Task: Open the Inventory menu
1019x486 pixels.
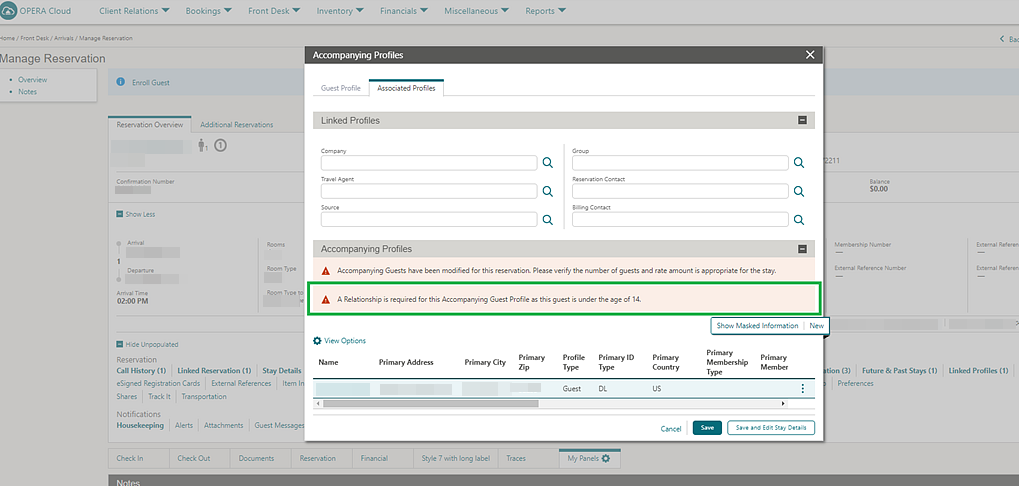Action: click(x=340, y=11)
